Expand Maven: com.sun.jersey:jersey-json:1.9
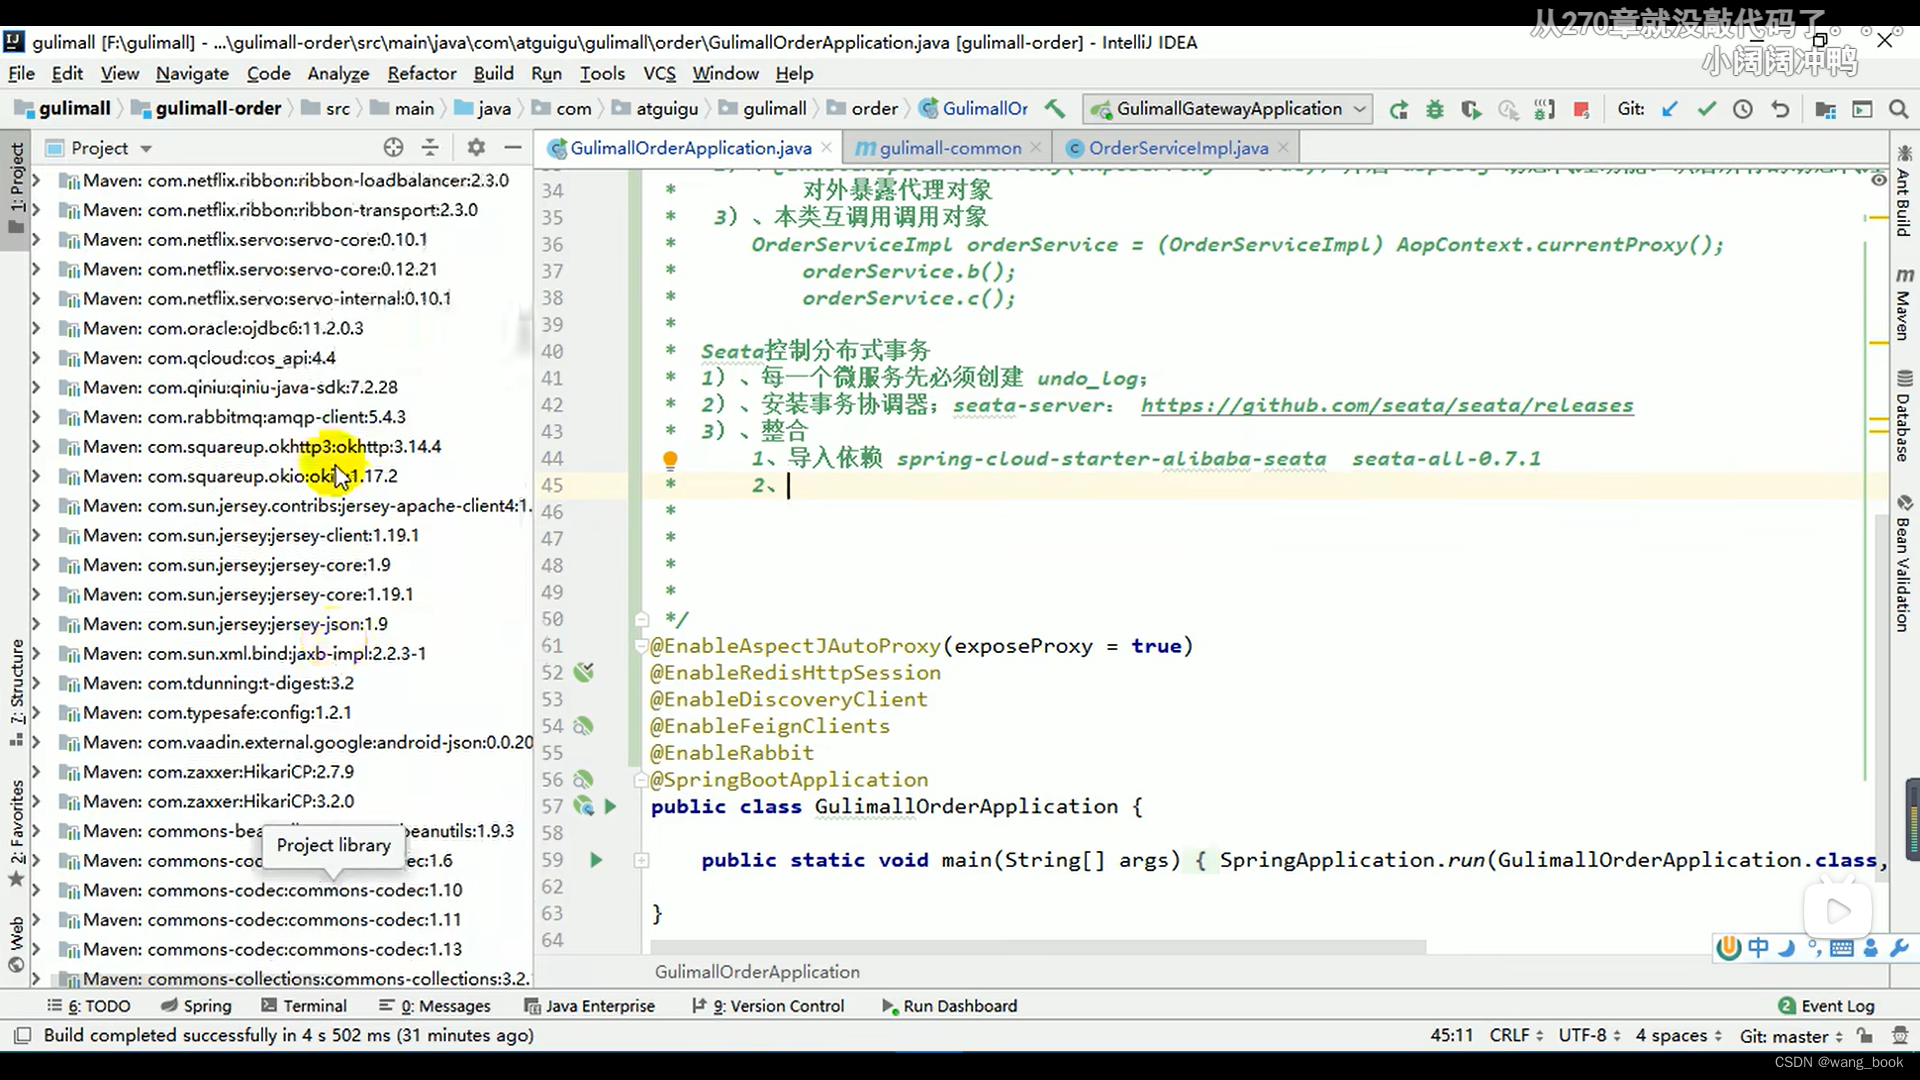The image size is (1920, 1080). point(36,624)
